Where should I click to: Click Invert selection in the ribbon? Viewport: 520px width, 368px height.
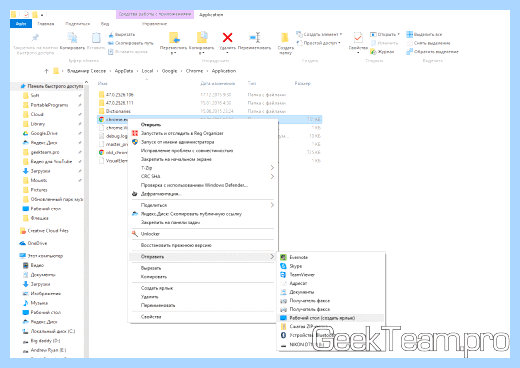432,52
